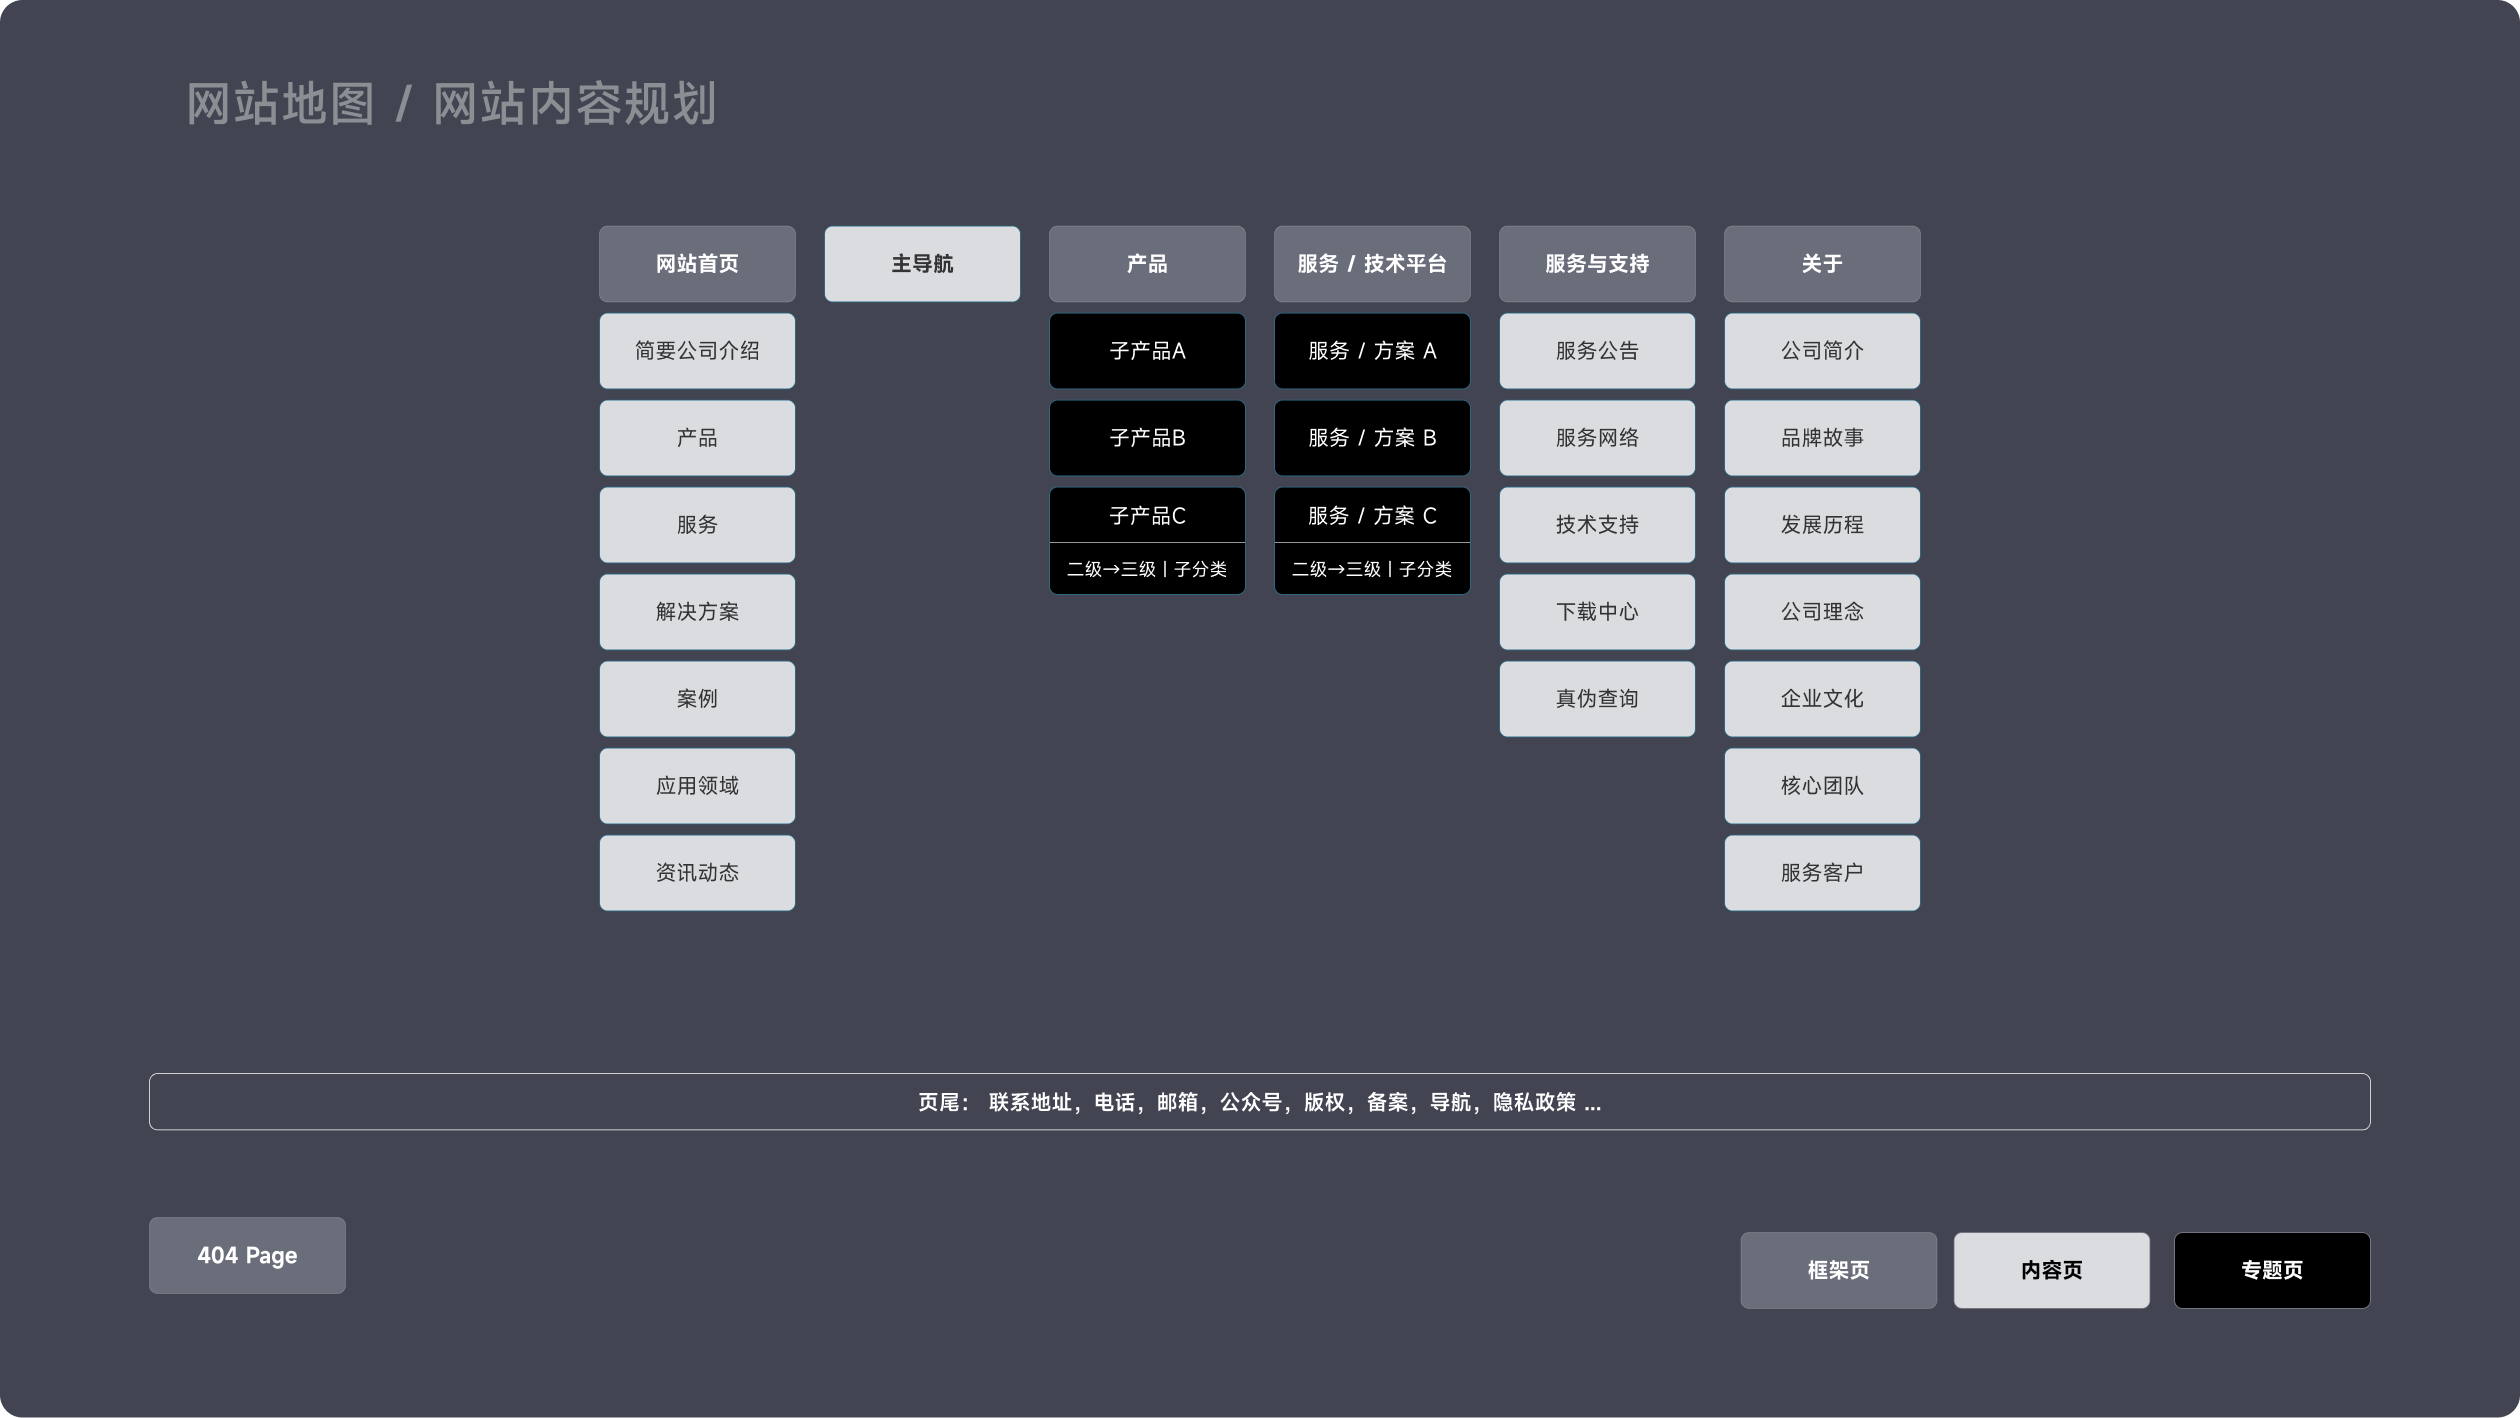This screenshot has height=1418, width=2520.
Task: Click the 简要公司介绍 box
Action: point(697,351)
